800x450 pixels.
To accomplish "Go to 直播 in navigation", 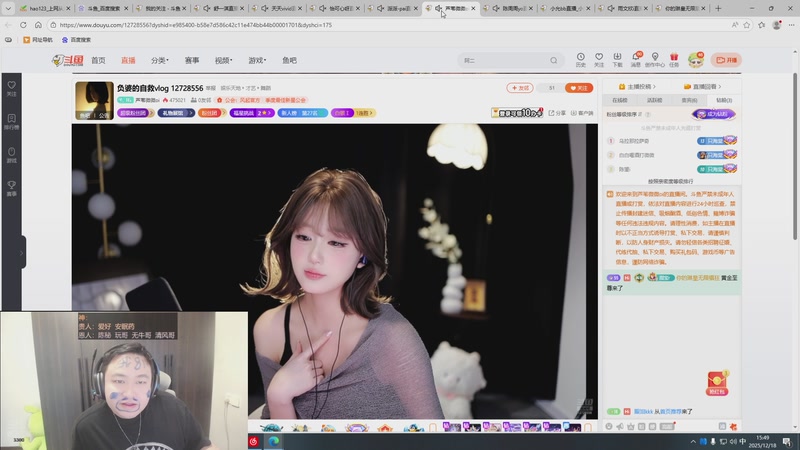I will [128, 60].
